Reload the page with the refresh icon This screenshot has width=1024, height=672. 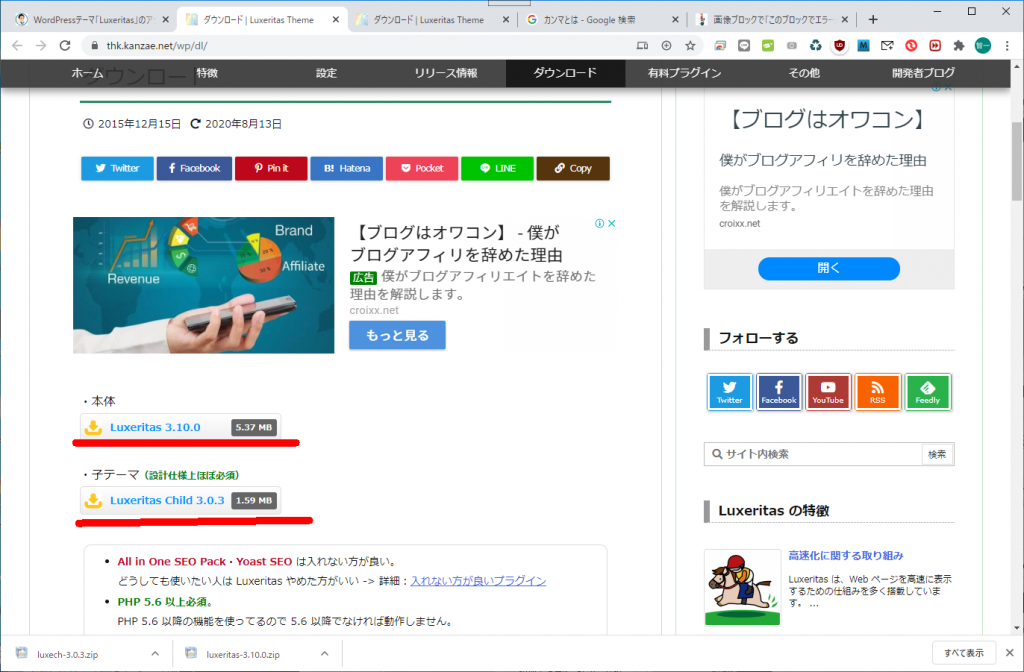(65, 45)
